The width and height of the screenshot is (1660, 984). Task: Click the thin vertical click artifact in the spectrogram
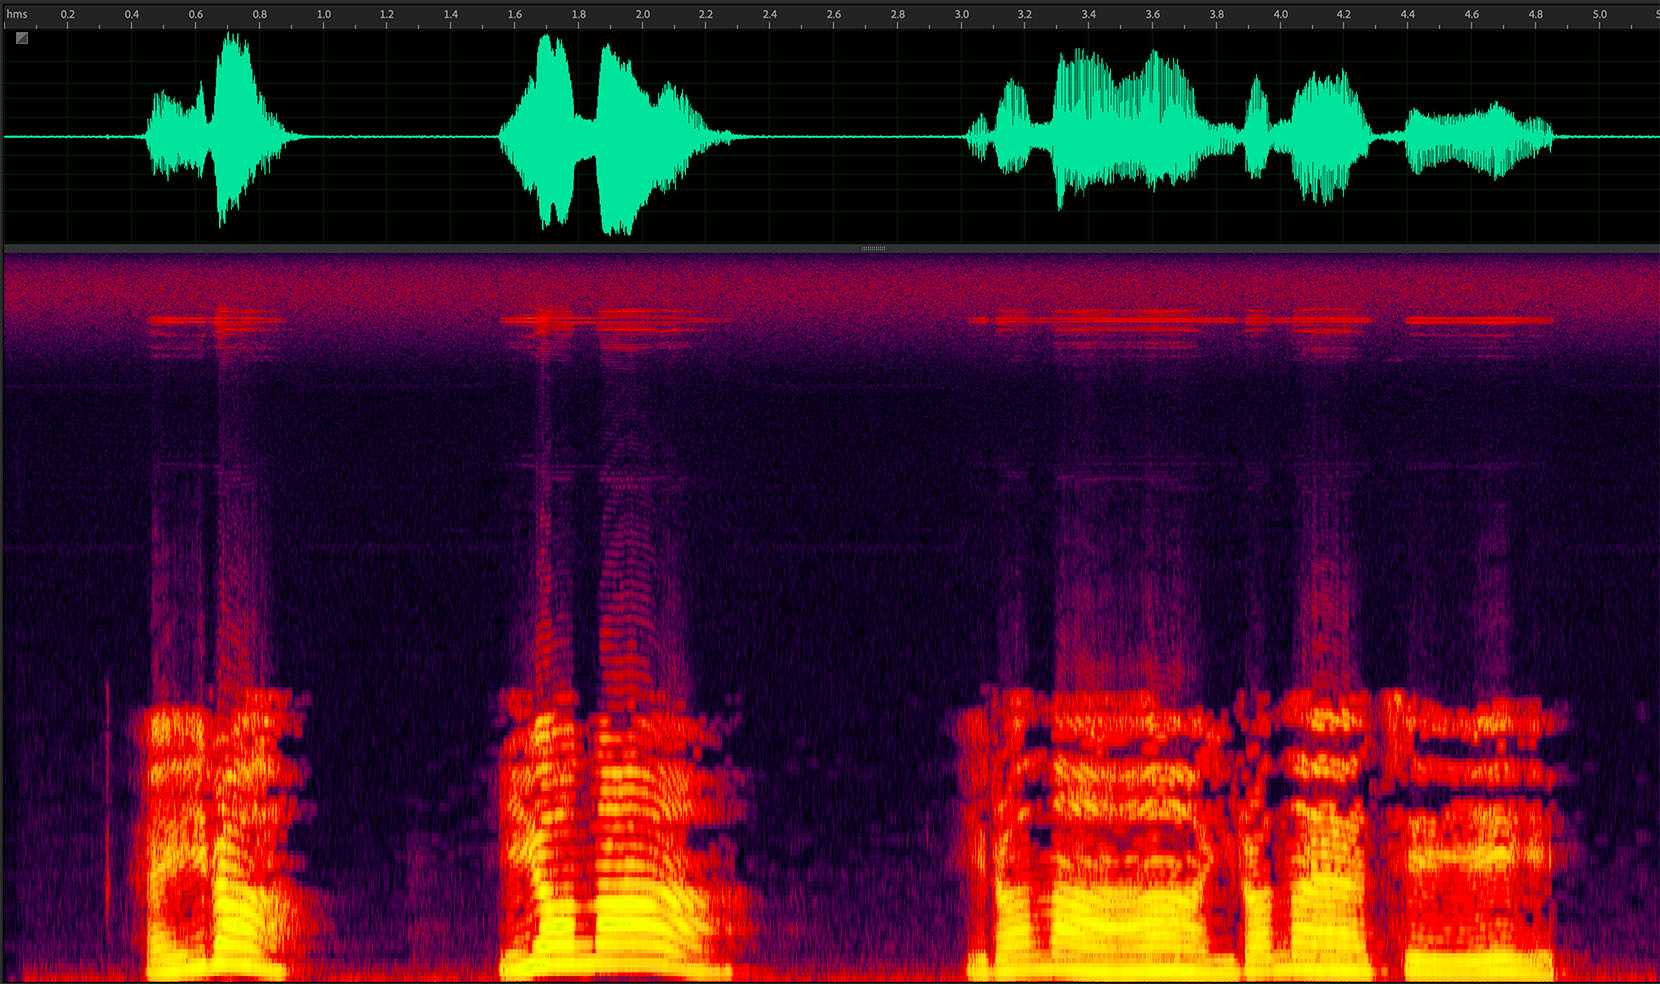tap(107, 800)
